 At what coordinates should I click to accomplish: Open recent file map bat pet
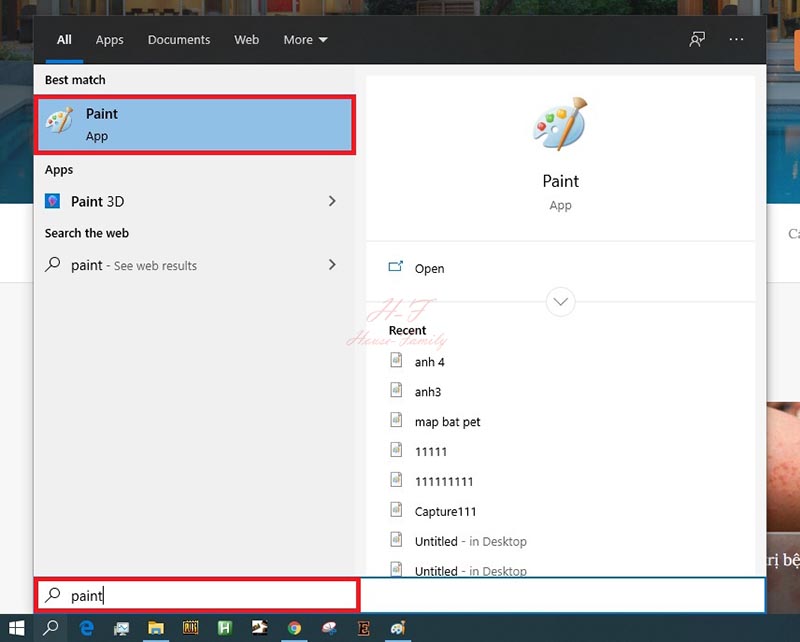click(x=447, y=422)
